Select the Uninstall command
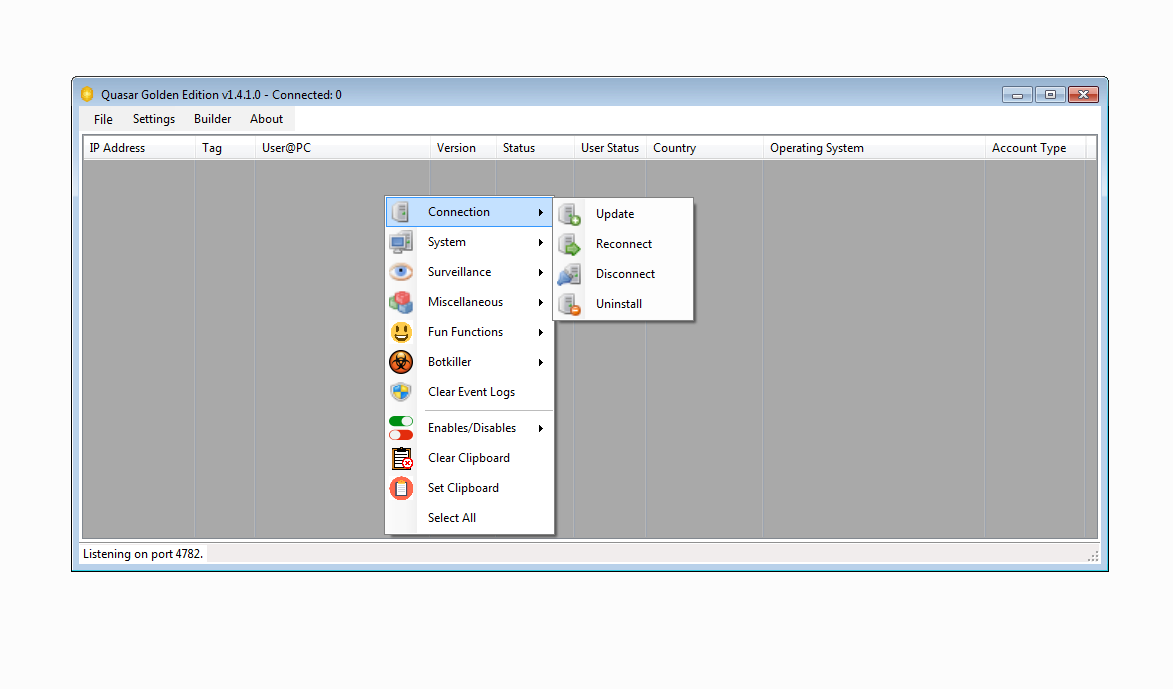The image size is (1173, 689). (x=617, y=303)
